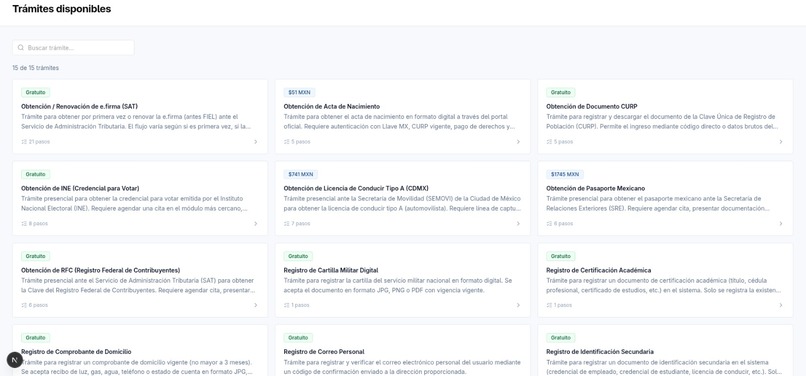Open the chevron on Licencia de Conducir card
The height and width of the screenshot is (376, 806).
coord(518,224)
